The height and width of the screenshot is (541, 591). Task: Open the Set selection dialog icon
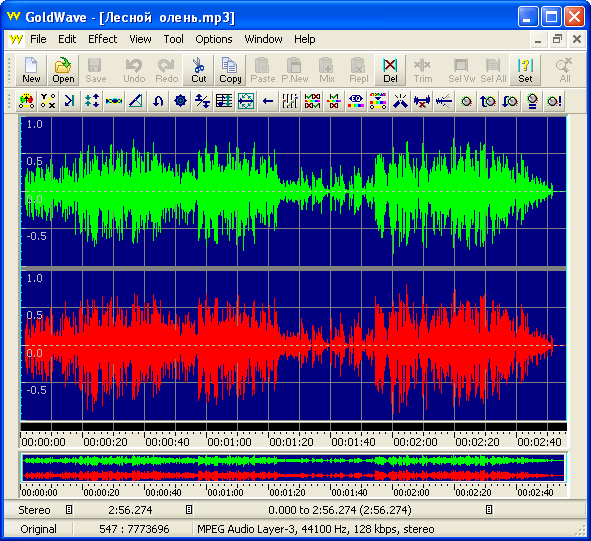[x=525, y=70]
